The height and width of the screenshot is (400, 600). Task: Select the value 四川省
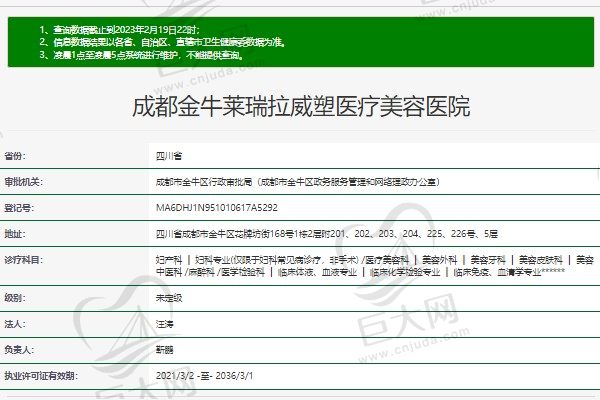pos(169,156)
